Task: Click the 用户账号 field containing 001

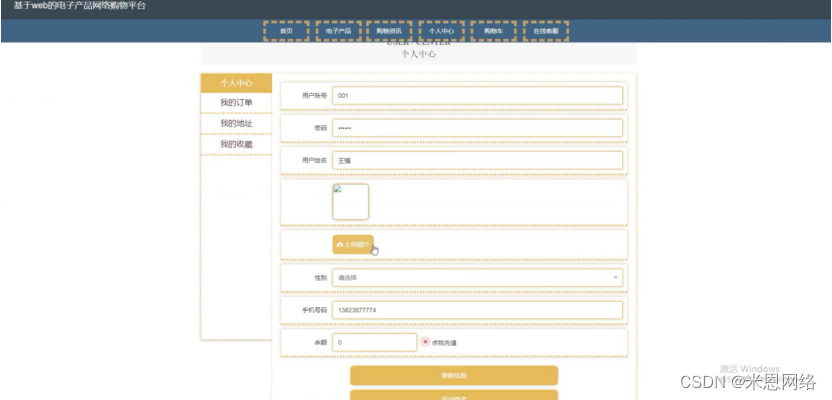Action: click(x=477, y=96)
